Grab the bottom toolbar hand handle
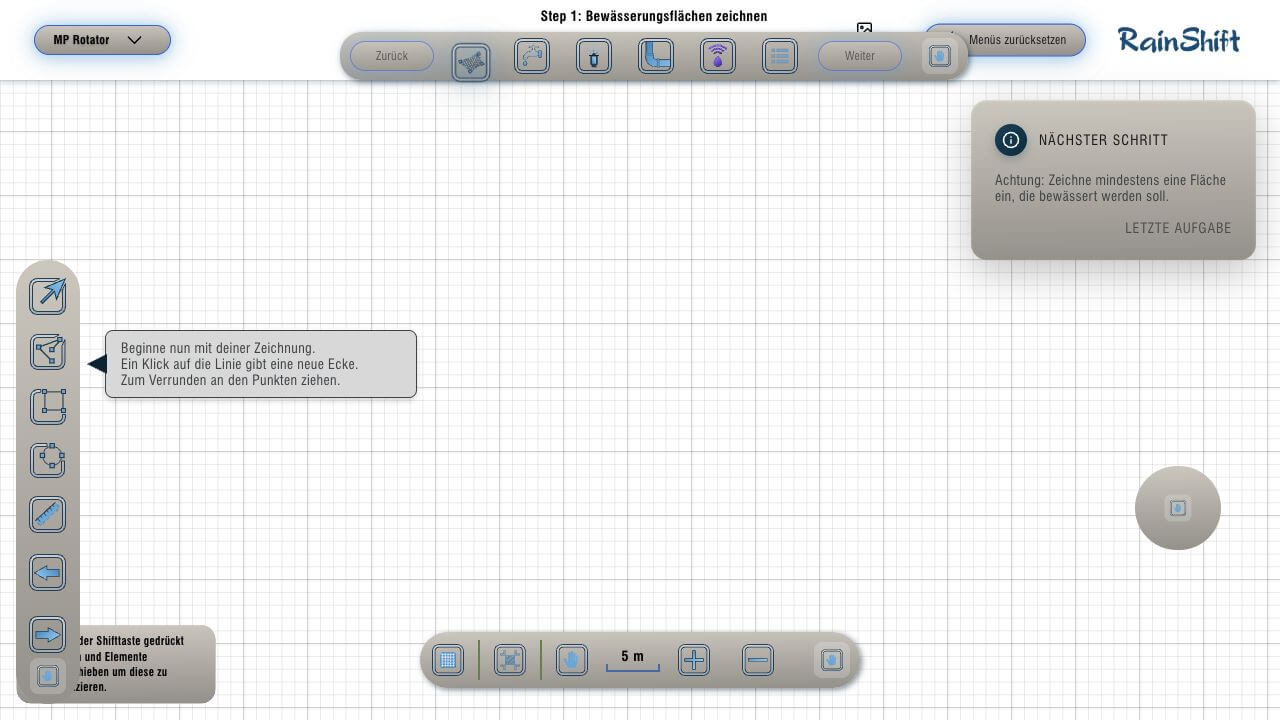The height and width of the screenshot is (720, 1280). coord(832,660)
